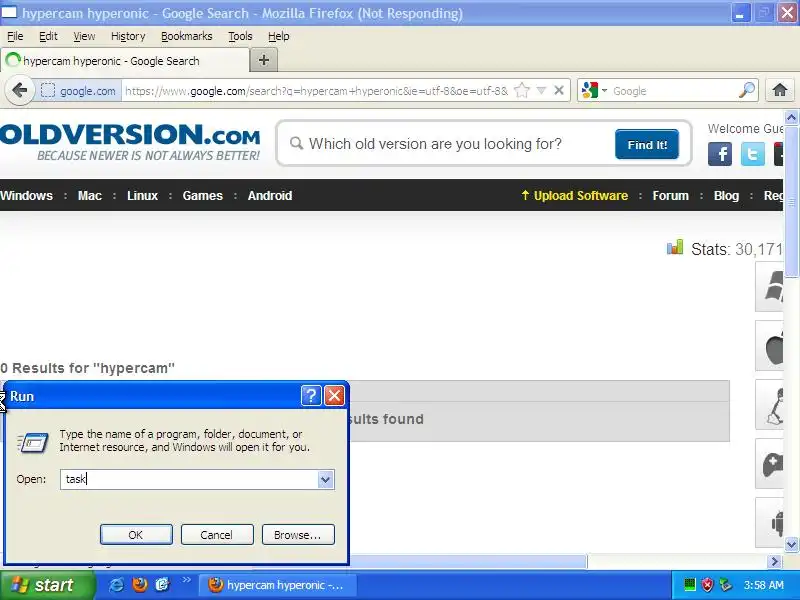Click Cancel in the Run dialog
This screenshot has height=600, width=800.
point(217,535)
